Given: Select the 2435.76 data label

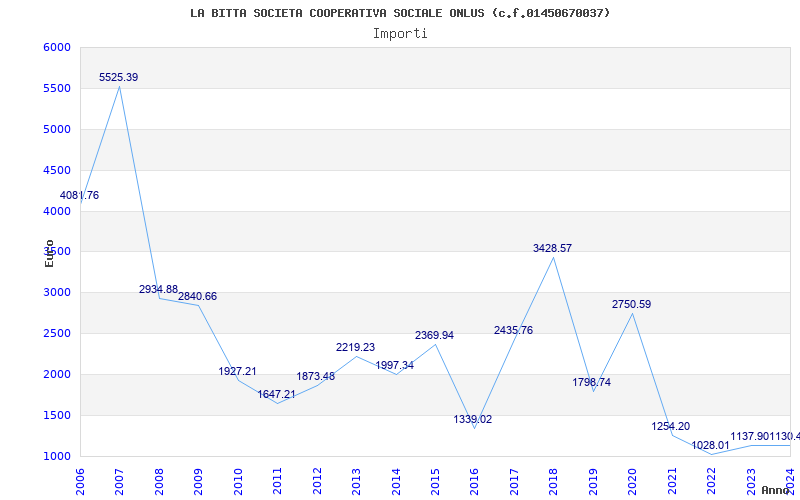Looking at the screenshot, I should click(x=513, y=331).
